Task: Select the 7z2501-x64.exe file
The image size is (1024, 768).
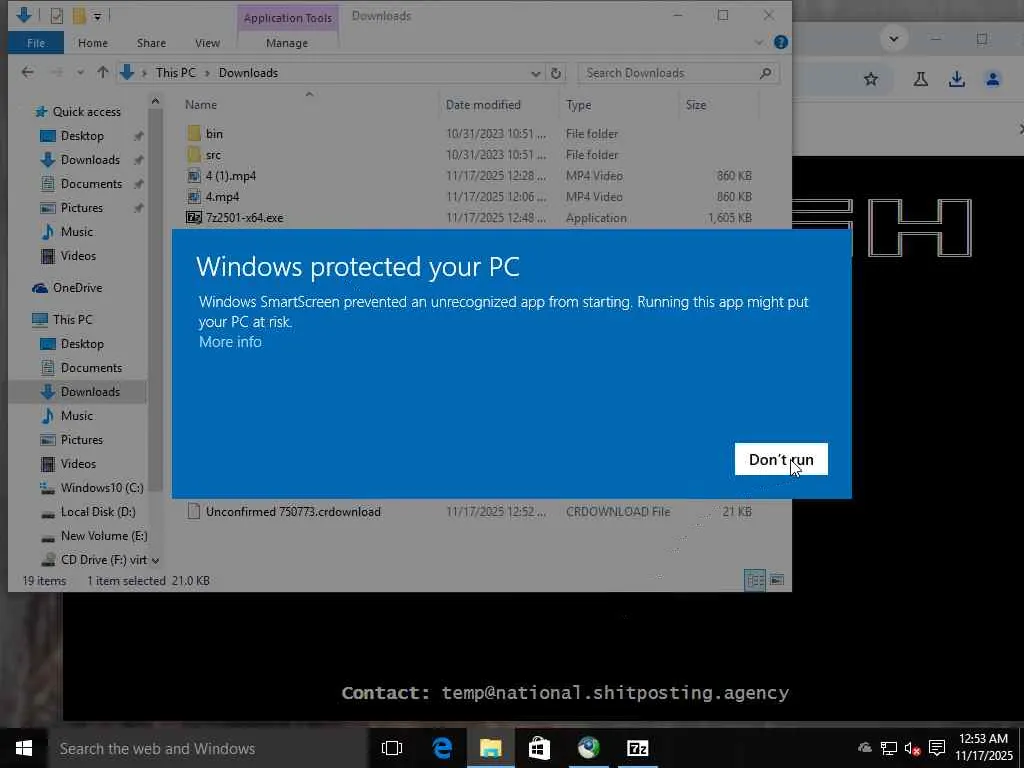Action: [x=244, y=217]
